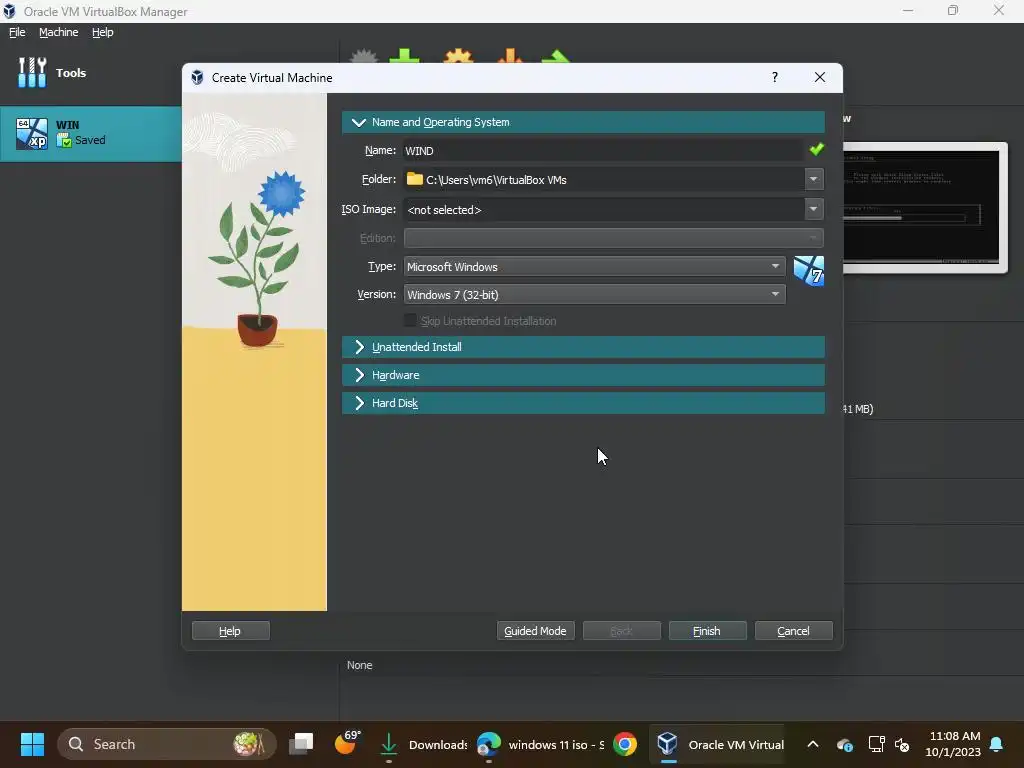
Task: Select the WIN virtual machine XP icon
Action: click(32, 134)
